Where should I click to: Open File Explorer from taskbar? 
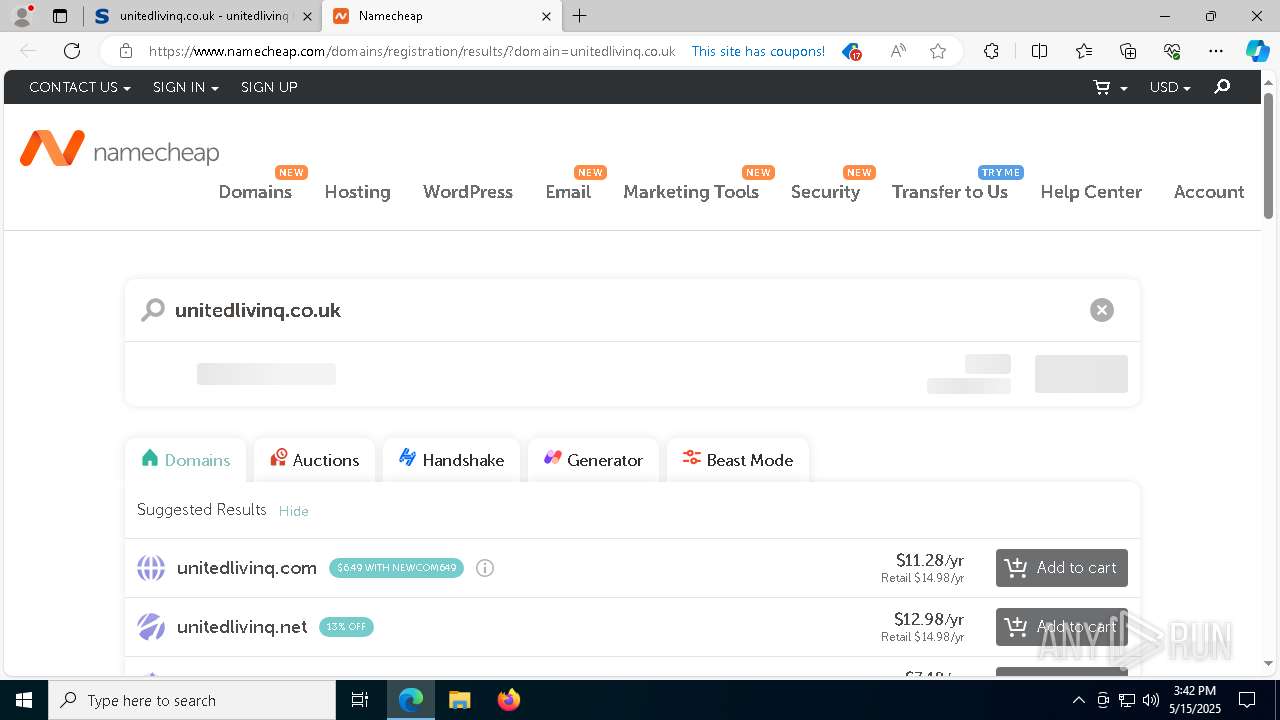(459, 700)
